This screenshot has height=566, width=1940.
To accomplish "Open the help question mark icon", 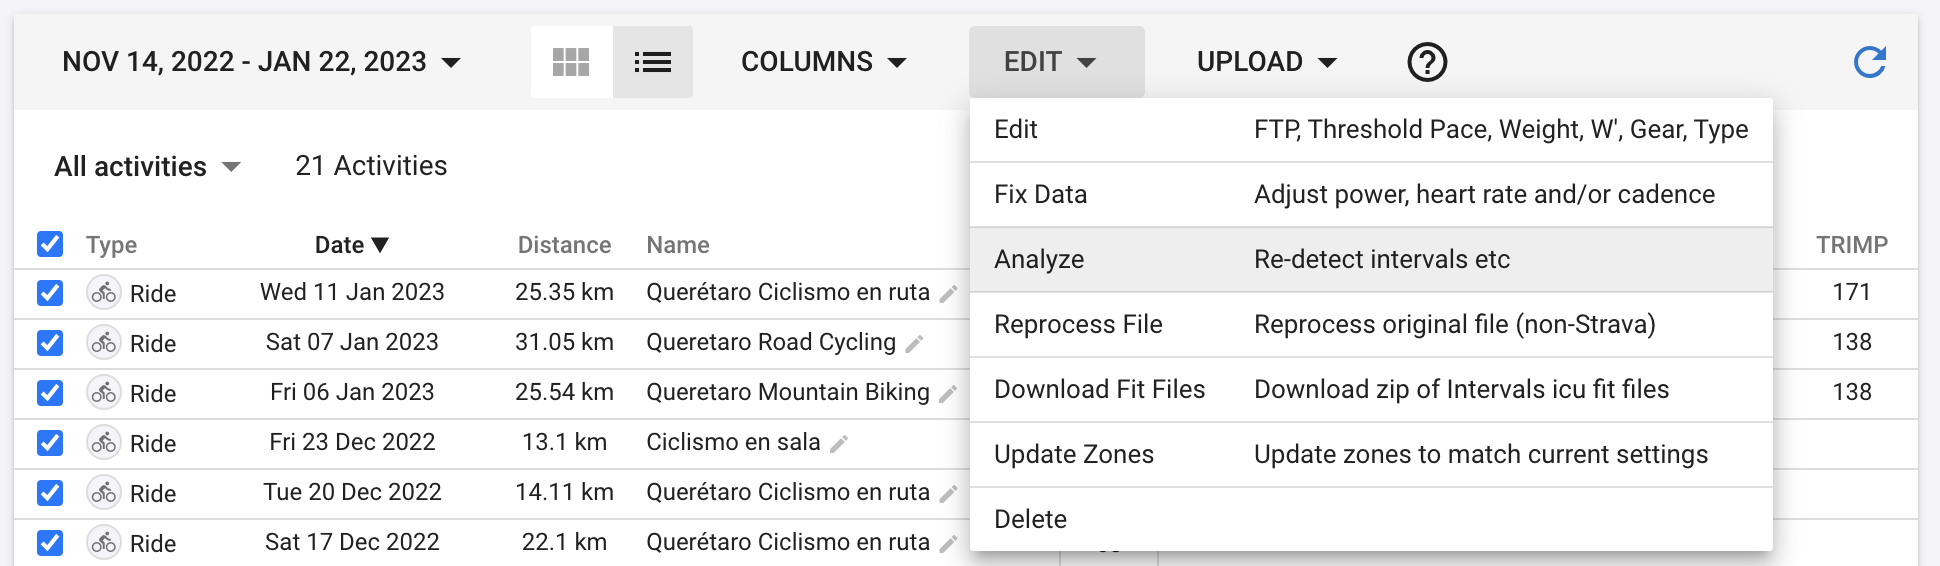I will point(1427,62).
